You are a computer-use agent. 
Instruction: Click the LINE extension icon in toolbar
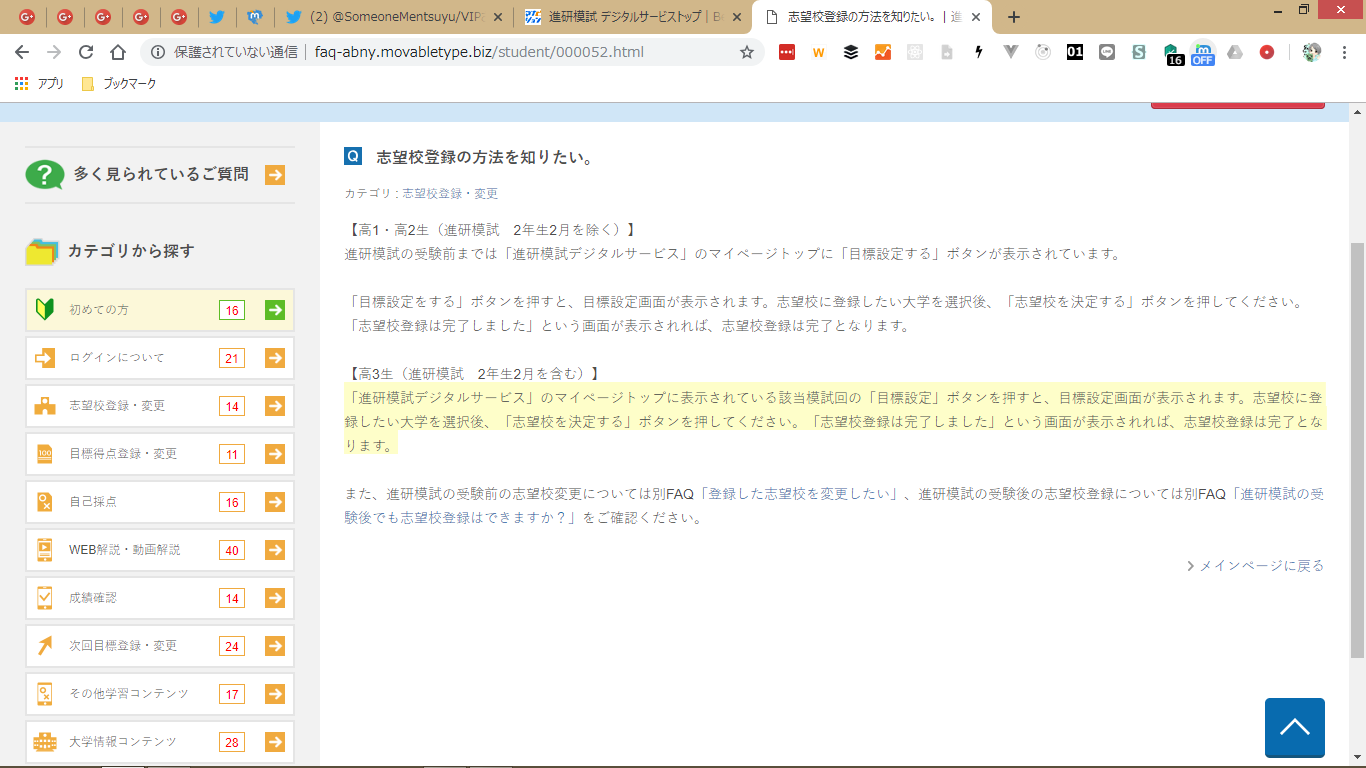click(x=1106, y=53)
